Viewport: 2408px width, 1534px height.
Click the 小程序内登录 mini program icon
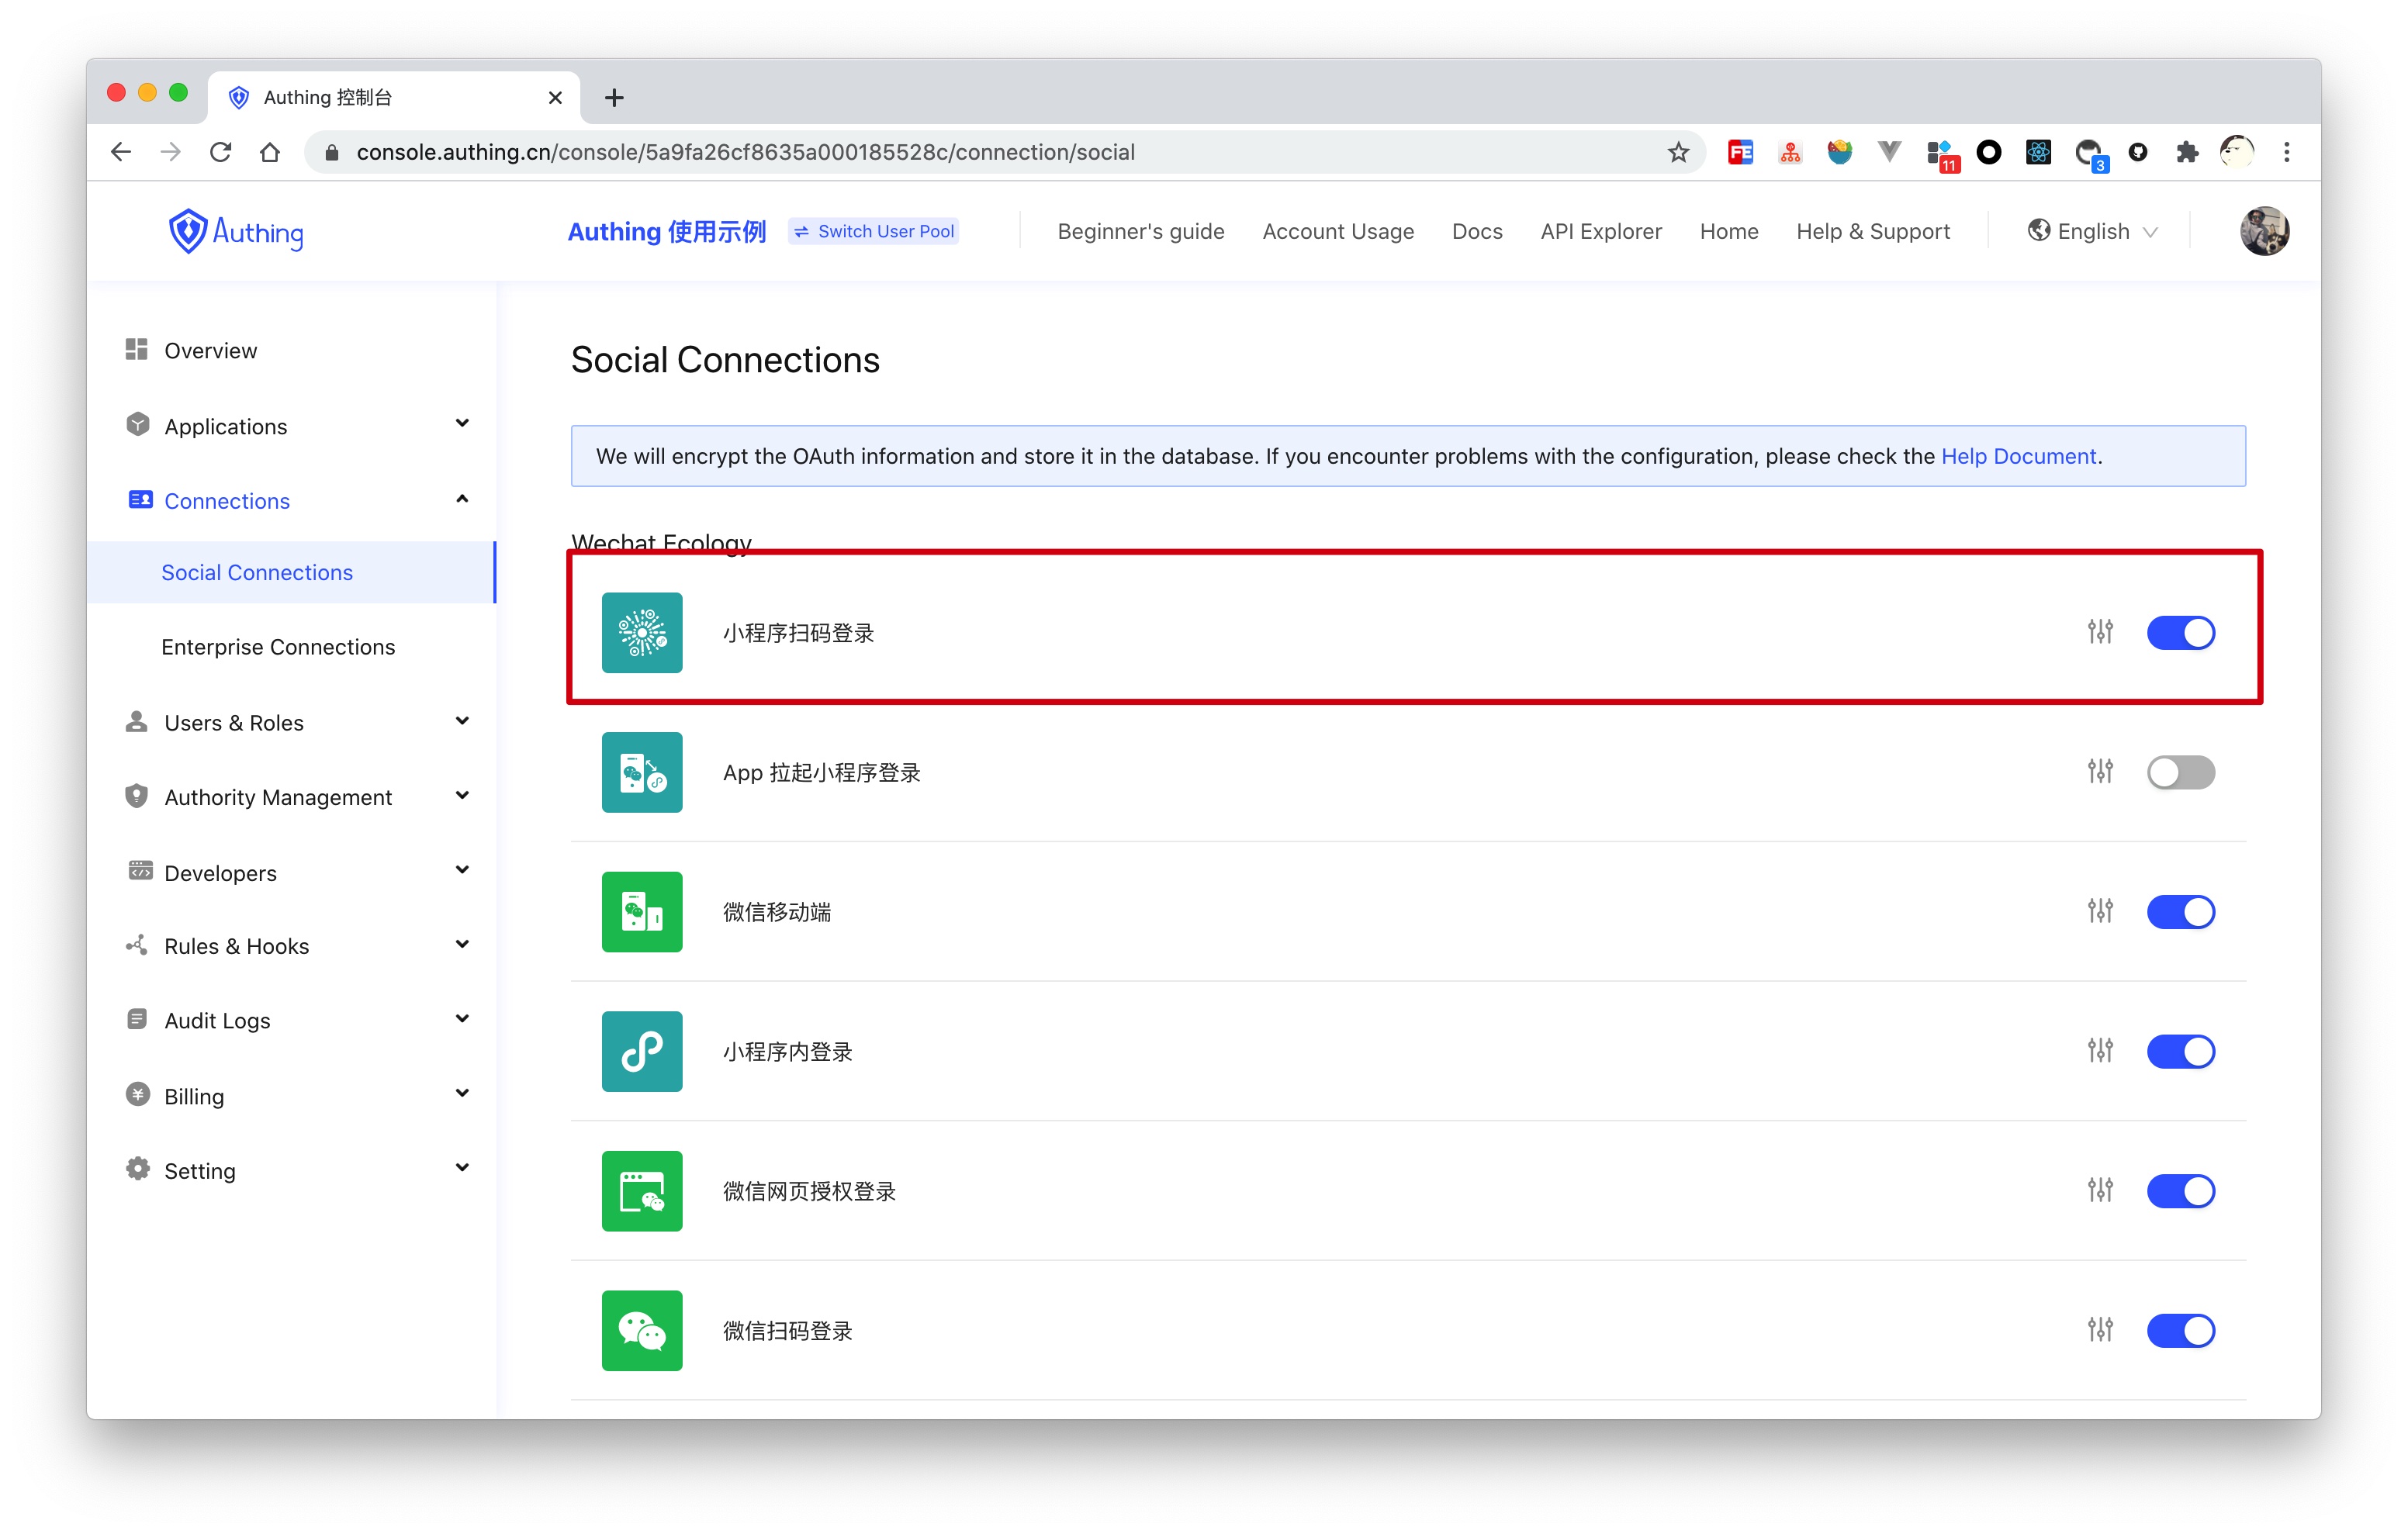click(x=642, y=1051)
